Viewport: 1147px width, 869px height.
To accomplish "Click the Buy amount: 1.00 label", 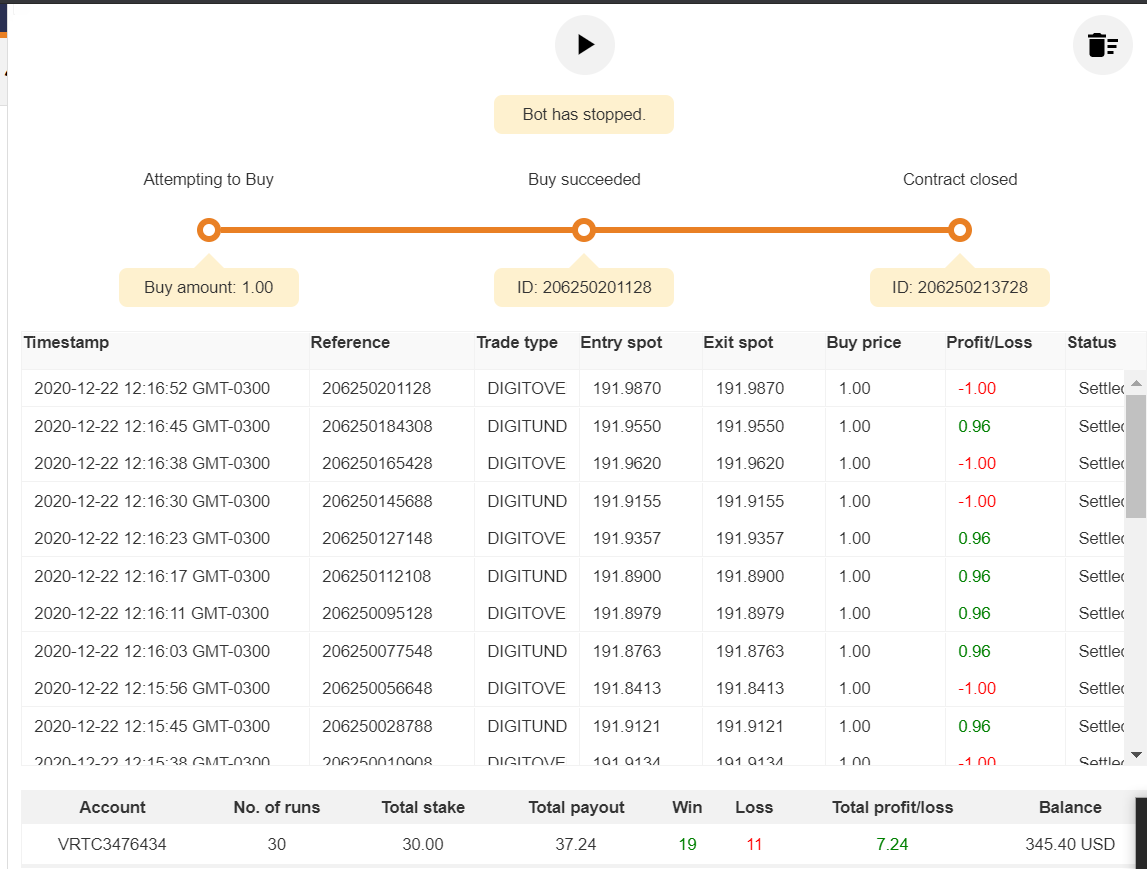I will pyautogui.click(x=208, y=287).
